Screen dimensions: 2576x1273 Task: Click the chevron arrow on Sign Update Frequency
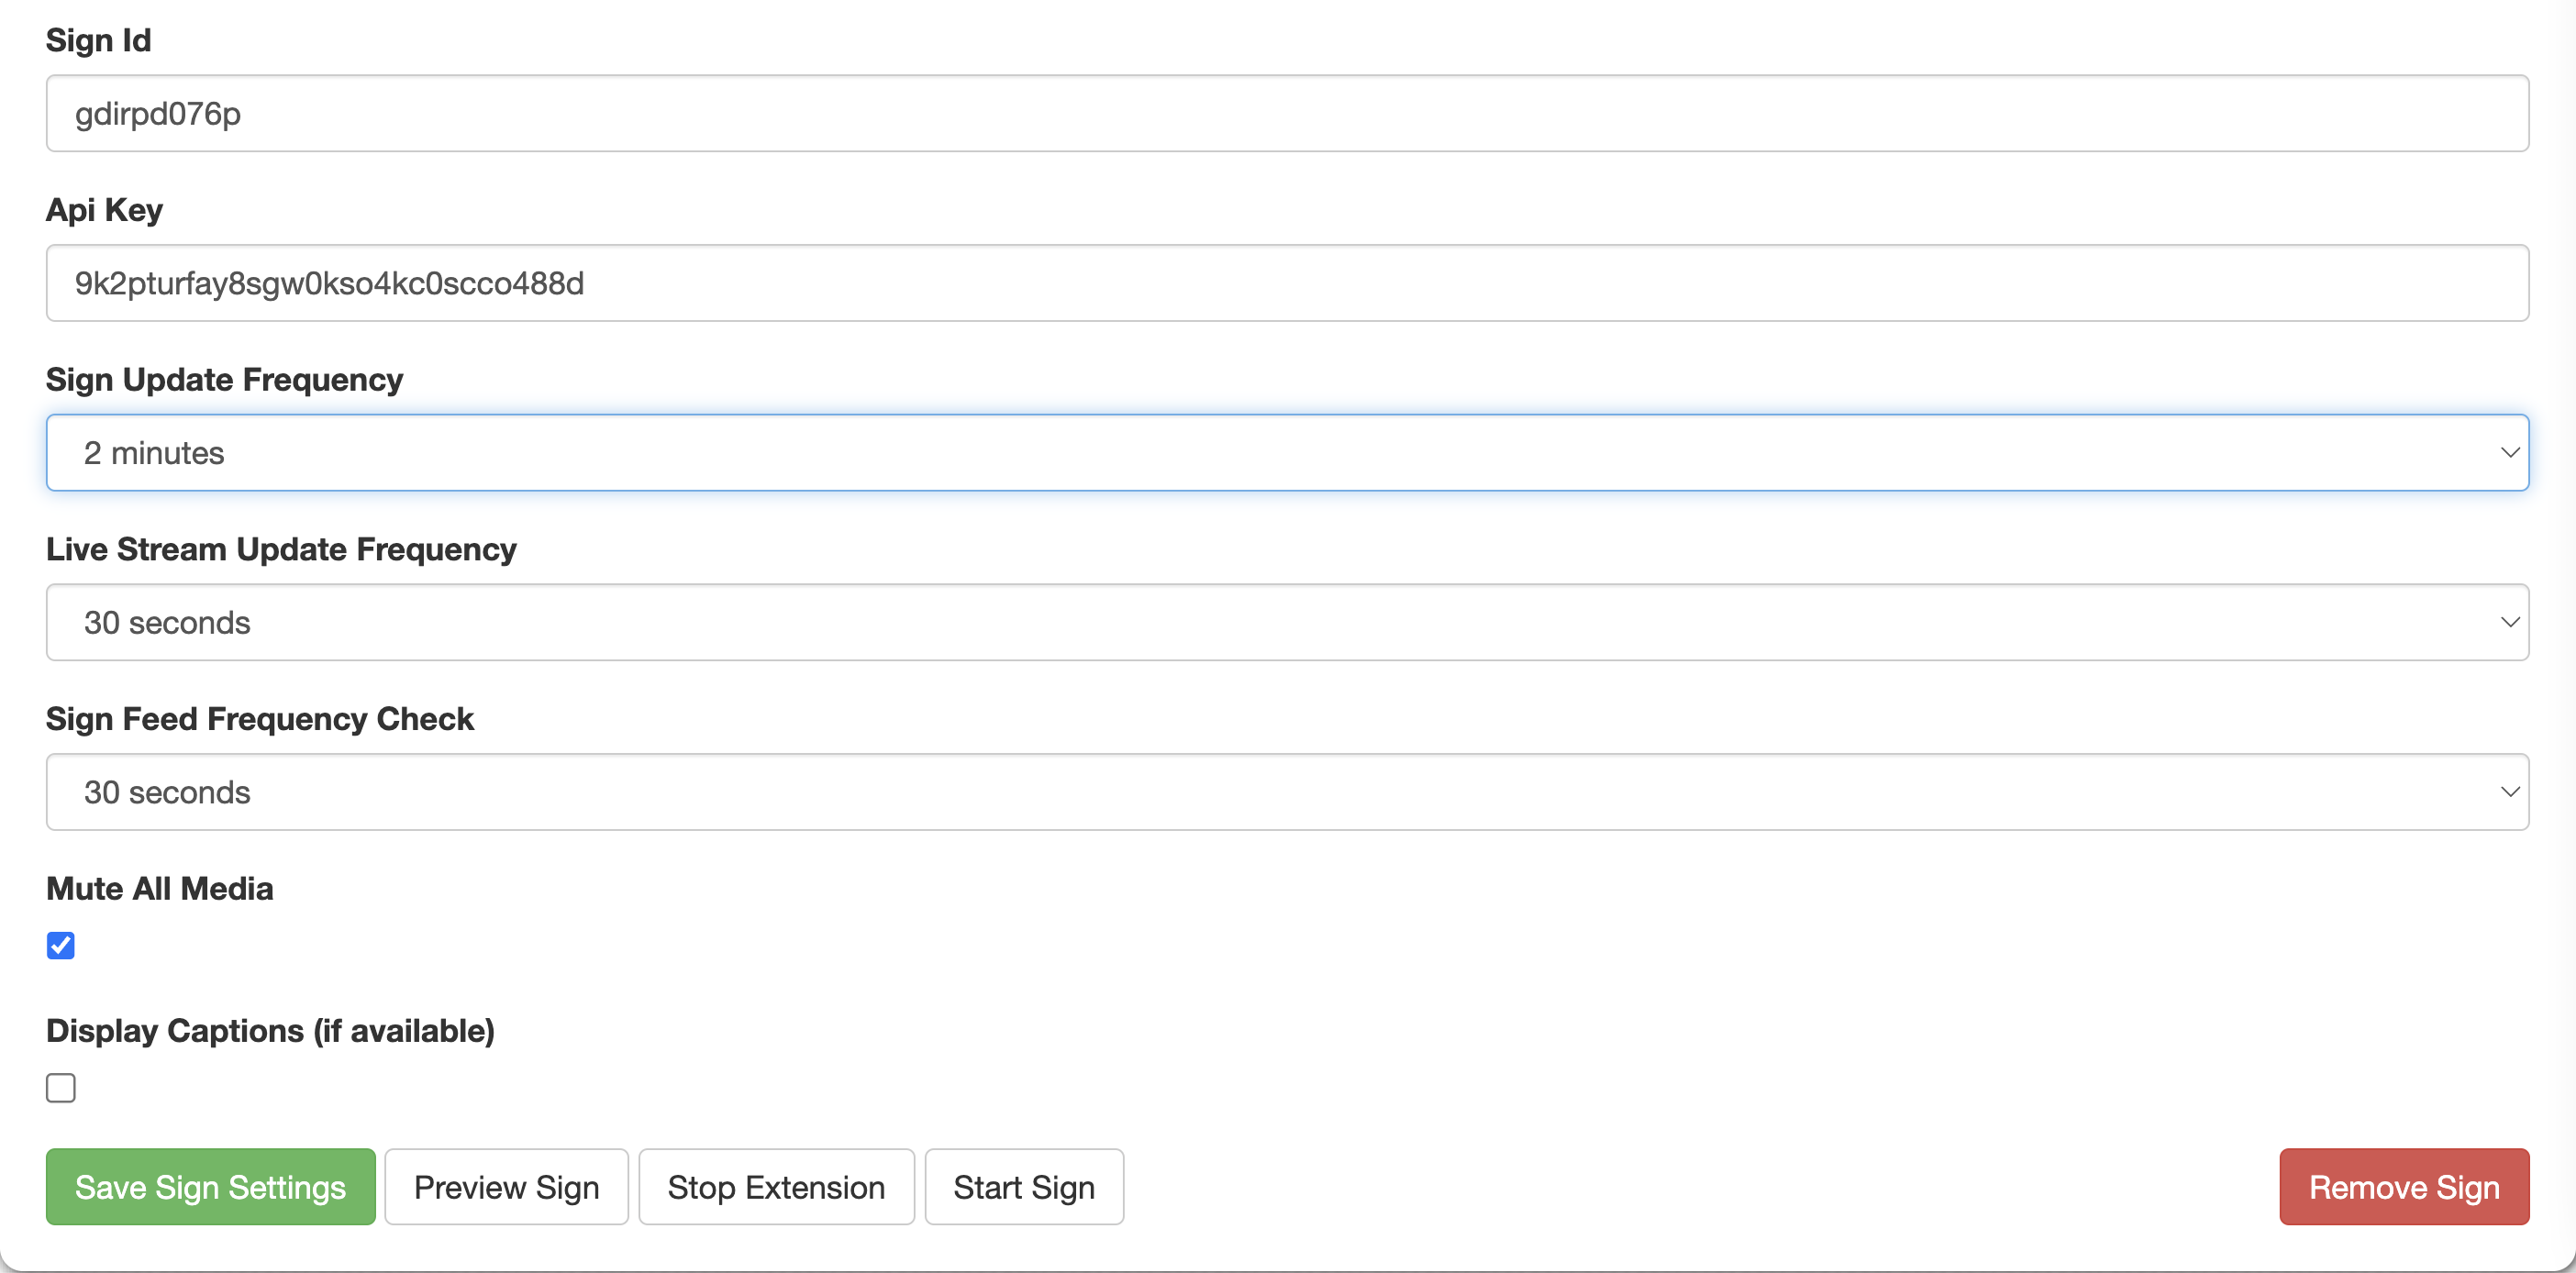(x=2509, y=453)
